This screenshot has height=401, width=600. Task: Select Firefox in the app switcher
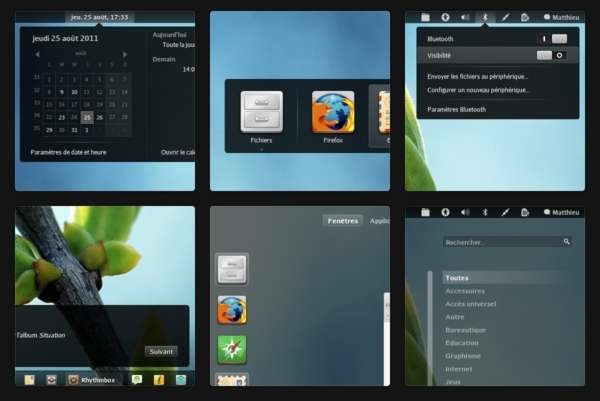[333, 117]
